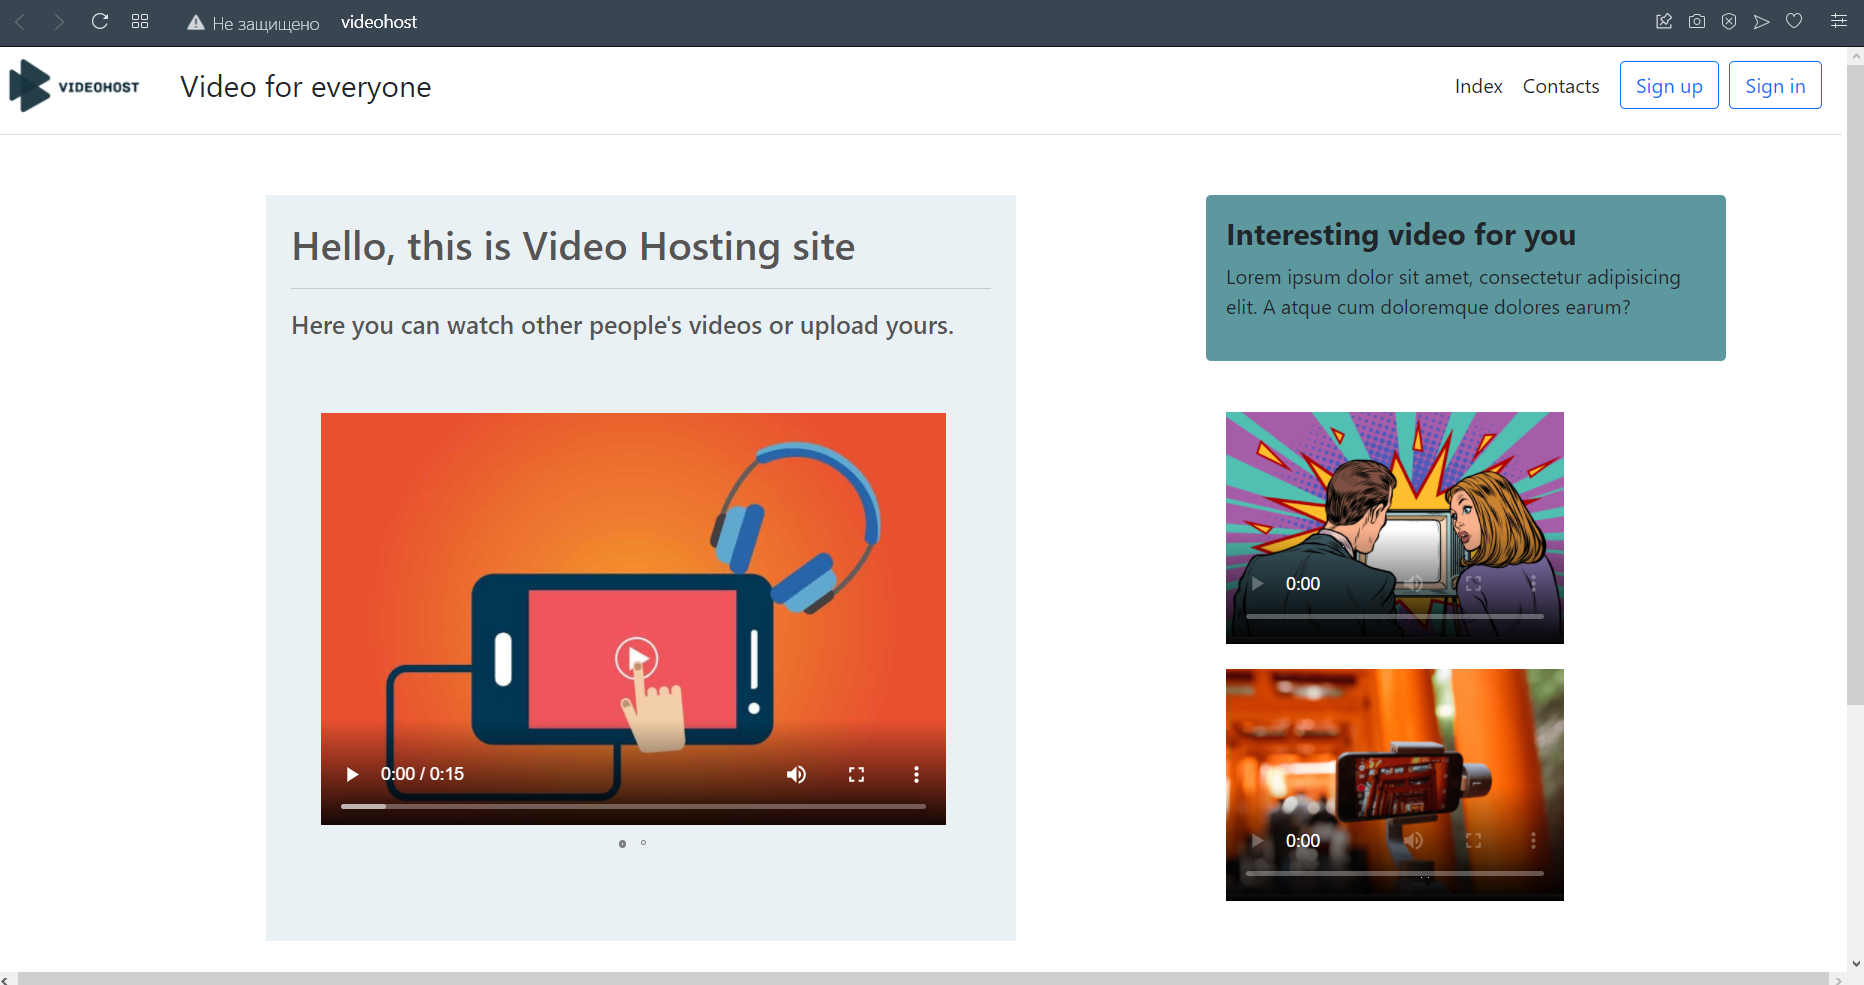
Task: Play the main 0:15 video
Action: tap(352, 774)
